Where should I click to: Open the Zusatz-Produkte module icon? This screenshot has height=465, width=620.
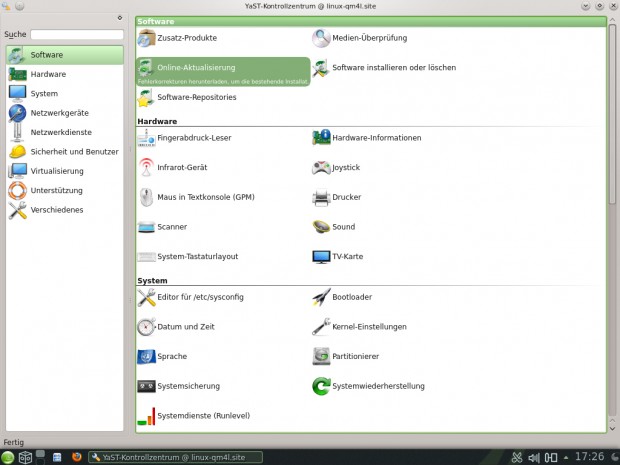pyautogui.click(x=146, y=38)
